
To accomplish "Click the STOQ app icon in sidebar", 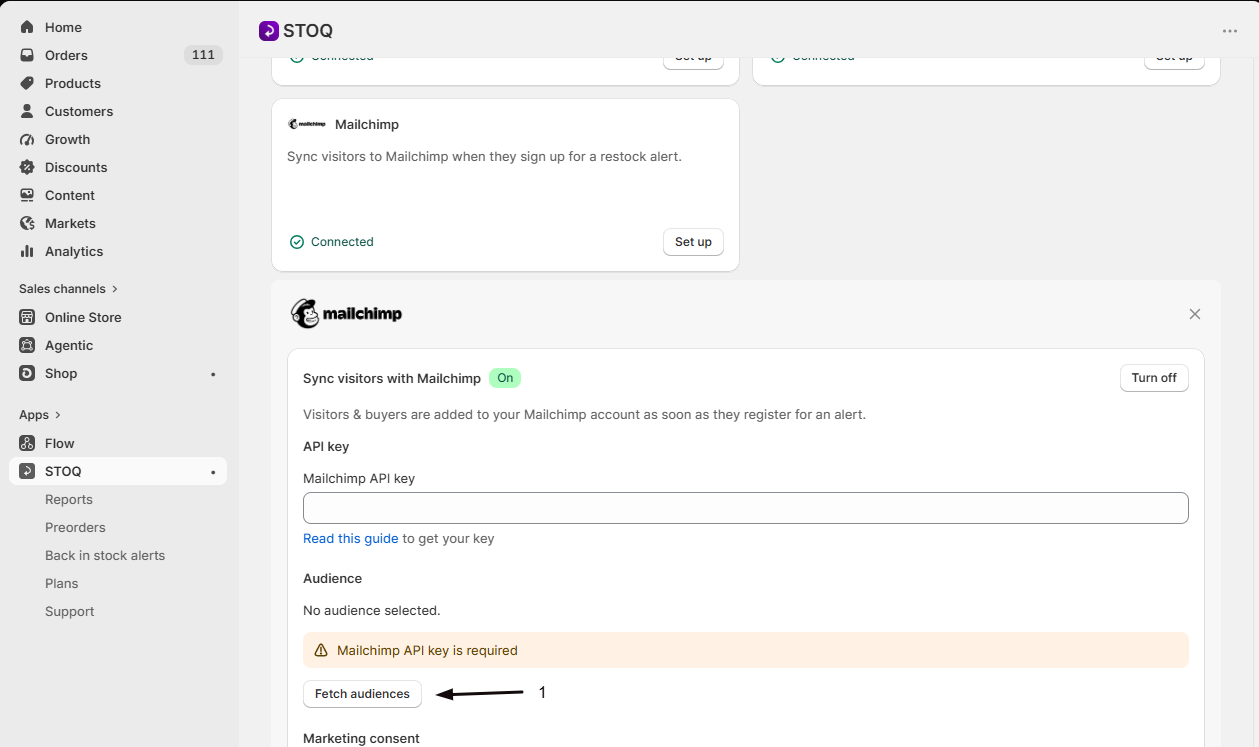I will [x=27, y=471].
